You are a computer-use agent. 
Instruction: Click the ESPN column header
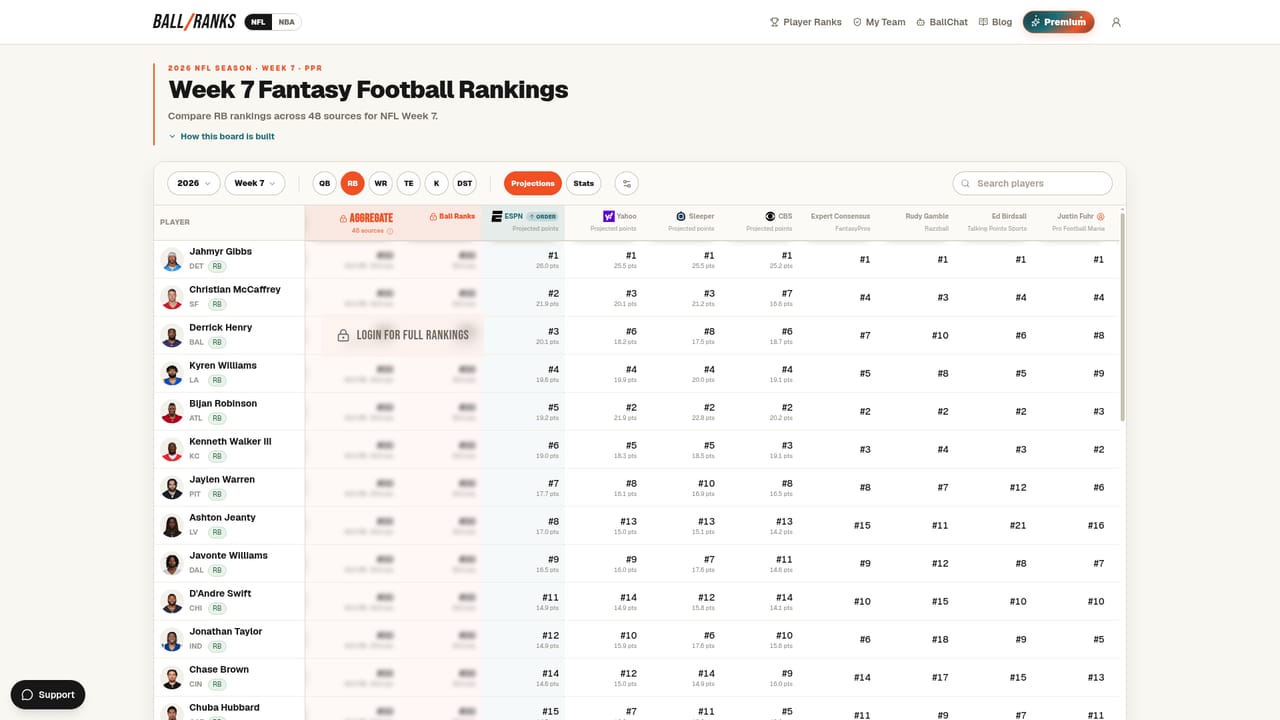tap(523, 222)
